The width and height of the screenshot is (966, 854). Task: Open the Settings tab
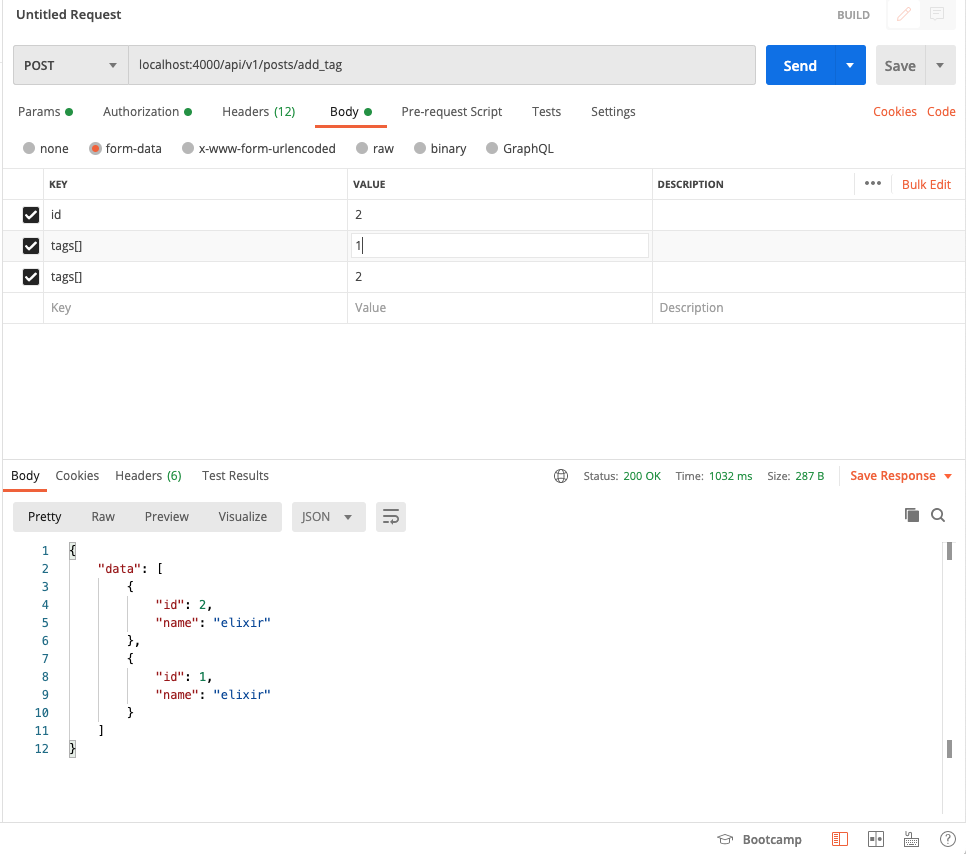613,112
